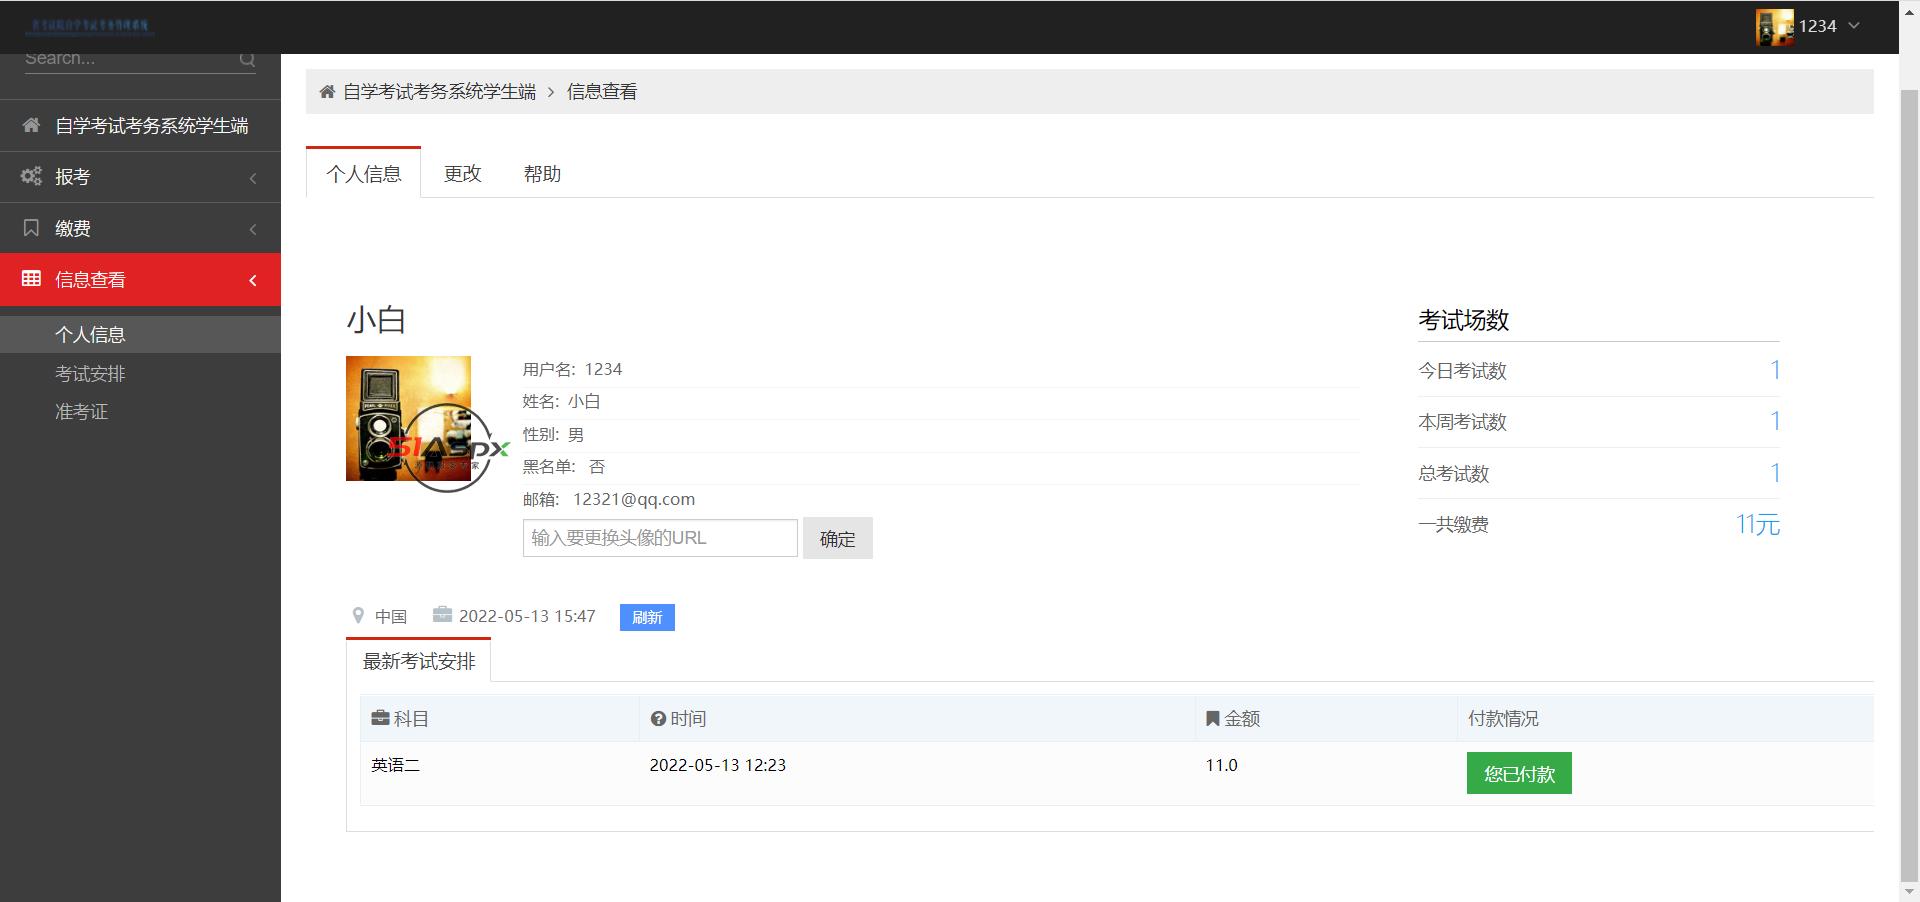1920x902 pixels.
Task: Click the gears icon beside 报考
Action: coord(31,177)
